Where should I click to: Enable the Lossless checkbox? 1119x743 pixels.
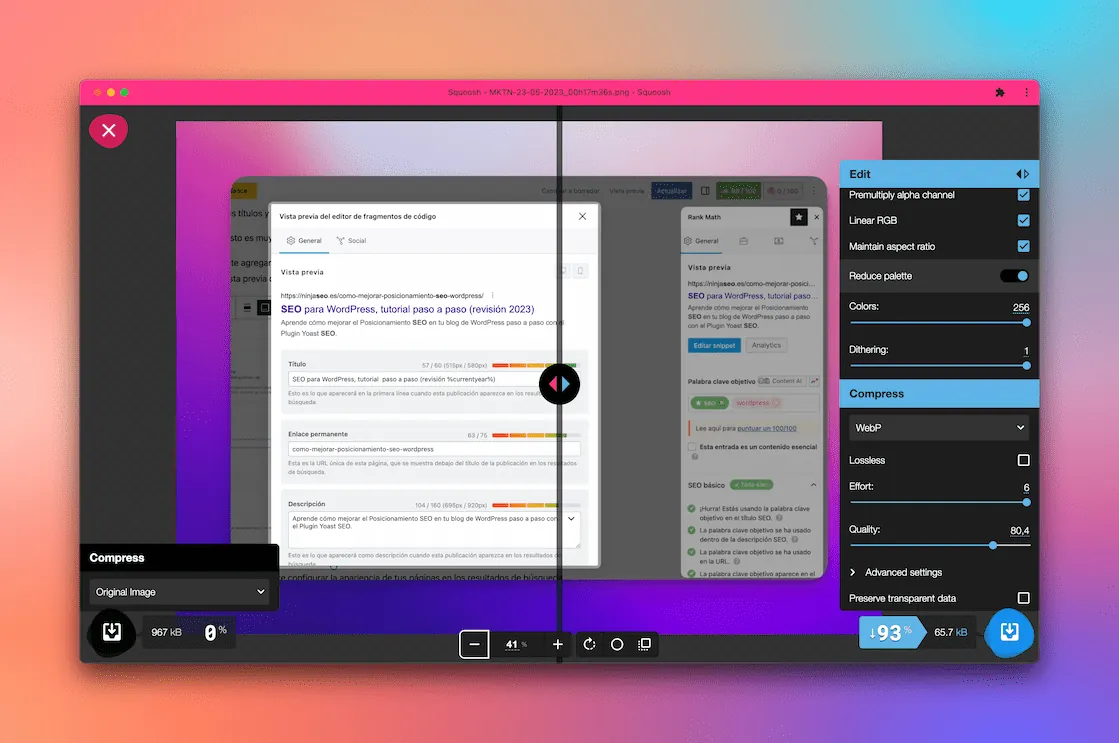coord(1023,460)
